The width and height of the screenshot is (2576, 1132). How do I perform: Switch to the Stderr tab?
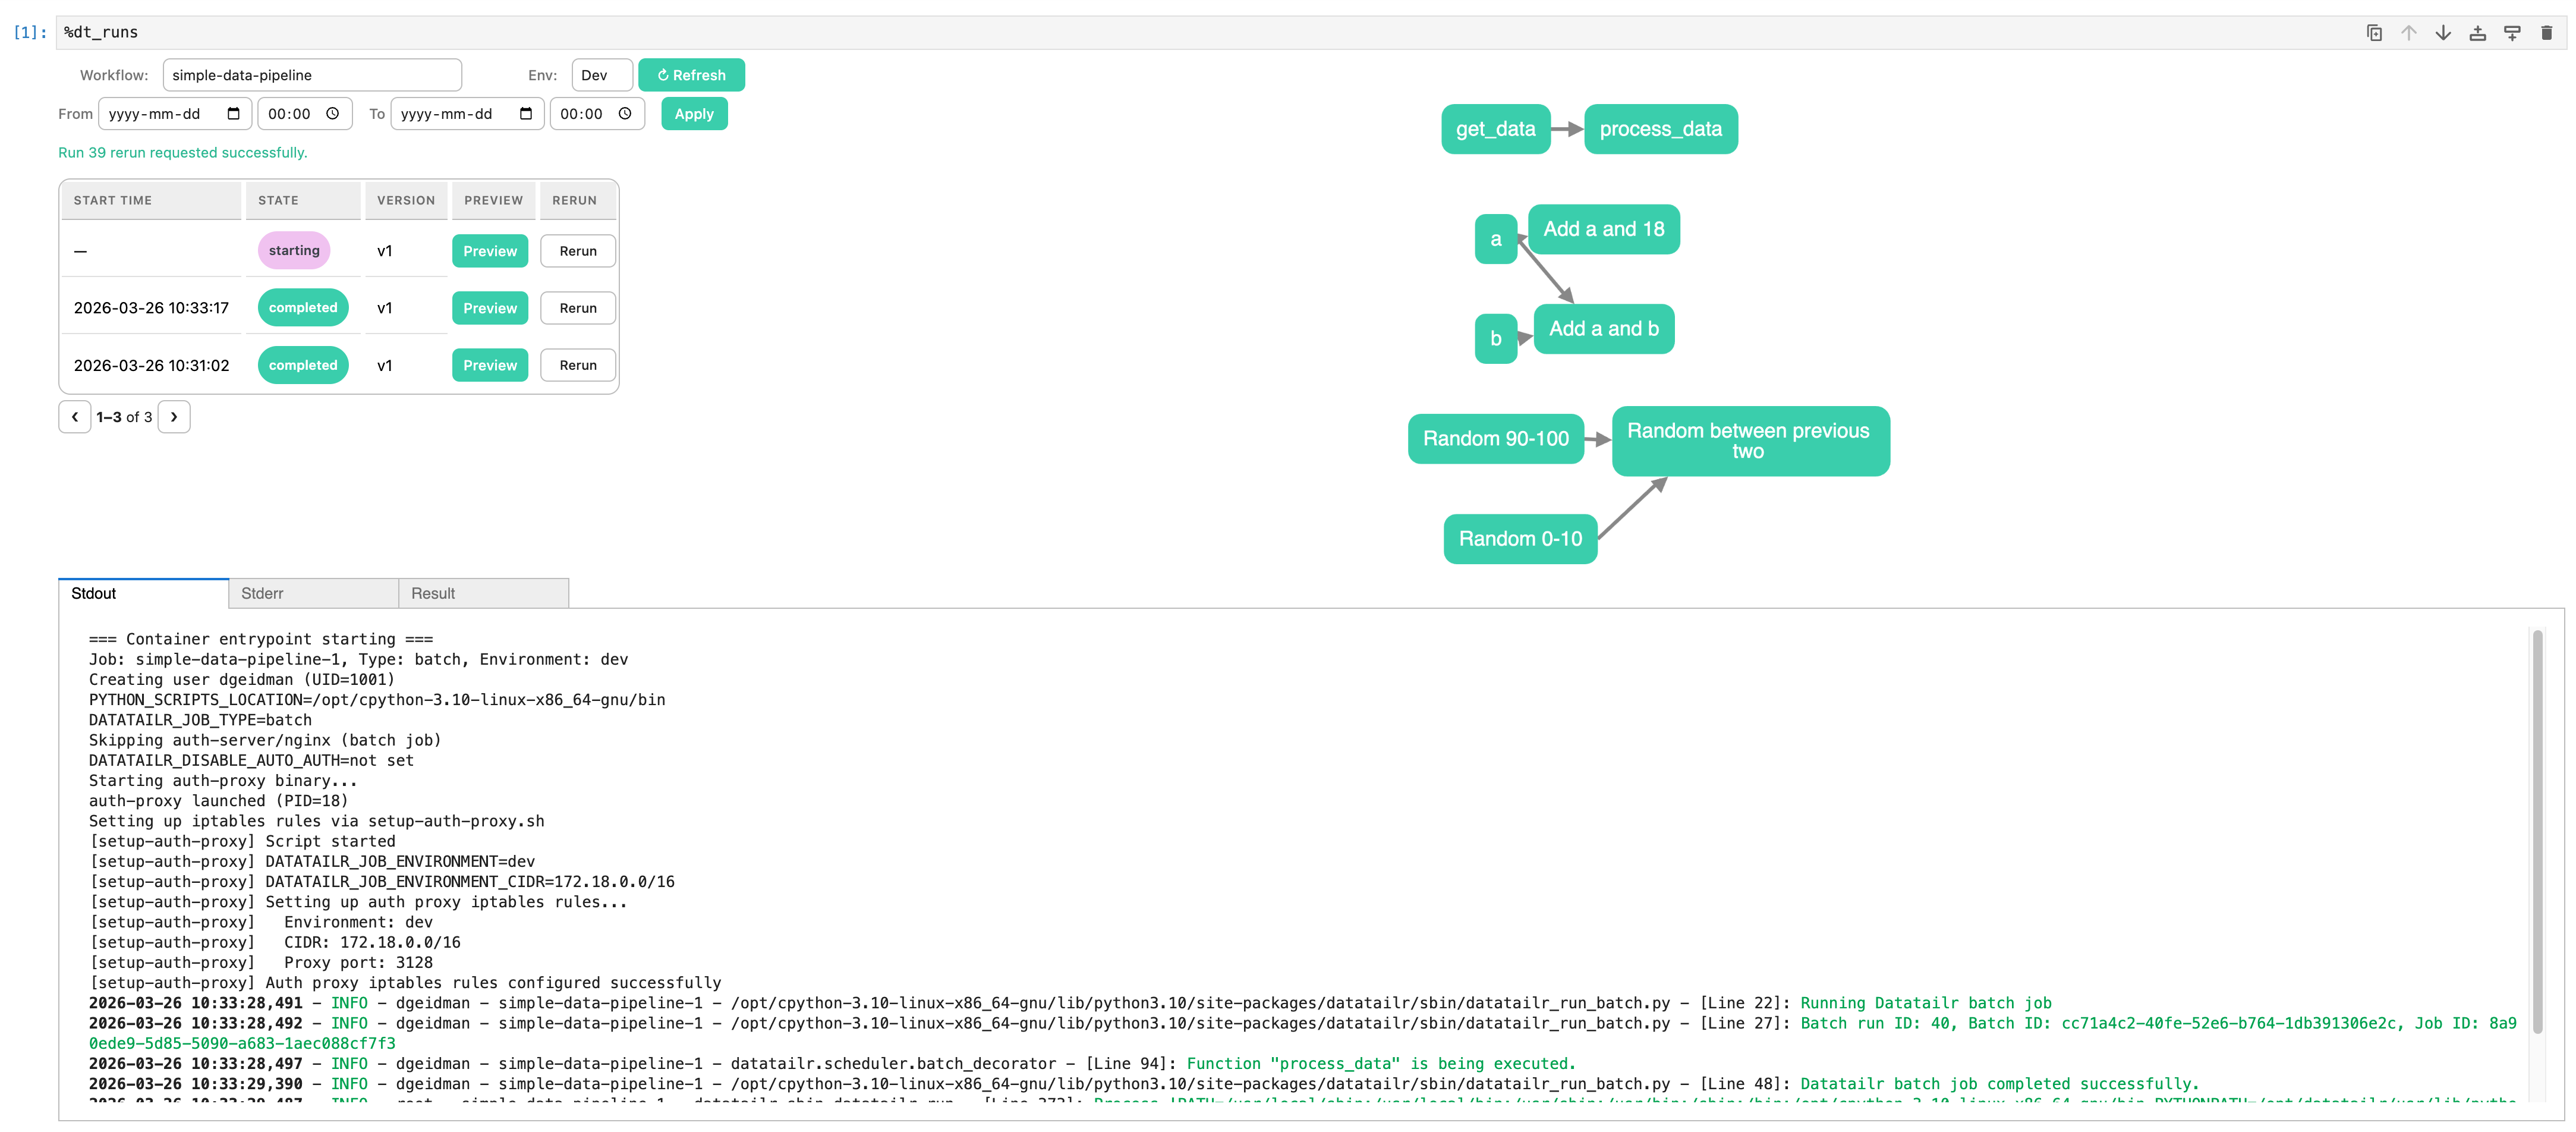(262, 592)
